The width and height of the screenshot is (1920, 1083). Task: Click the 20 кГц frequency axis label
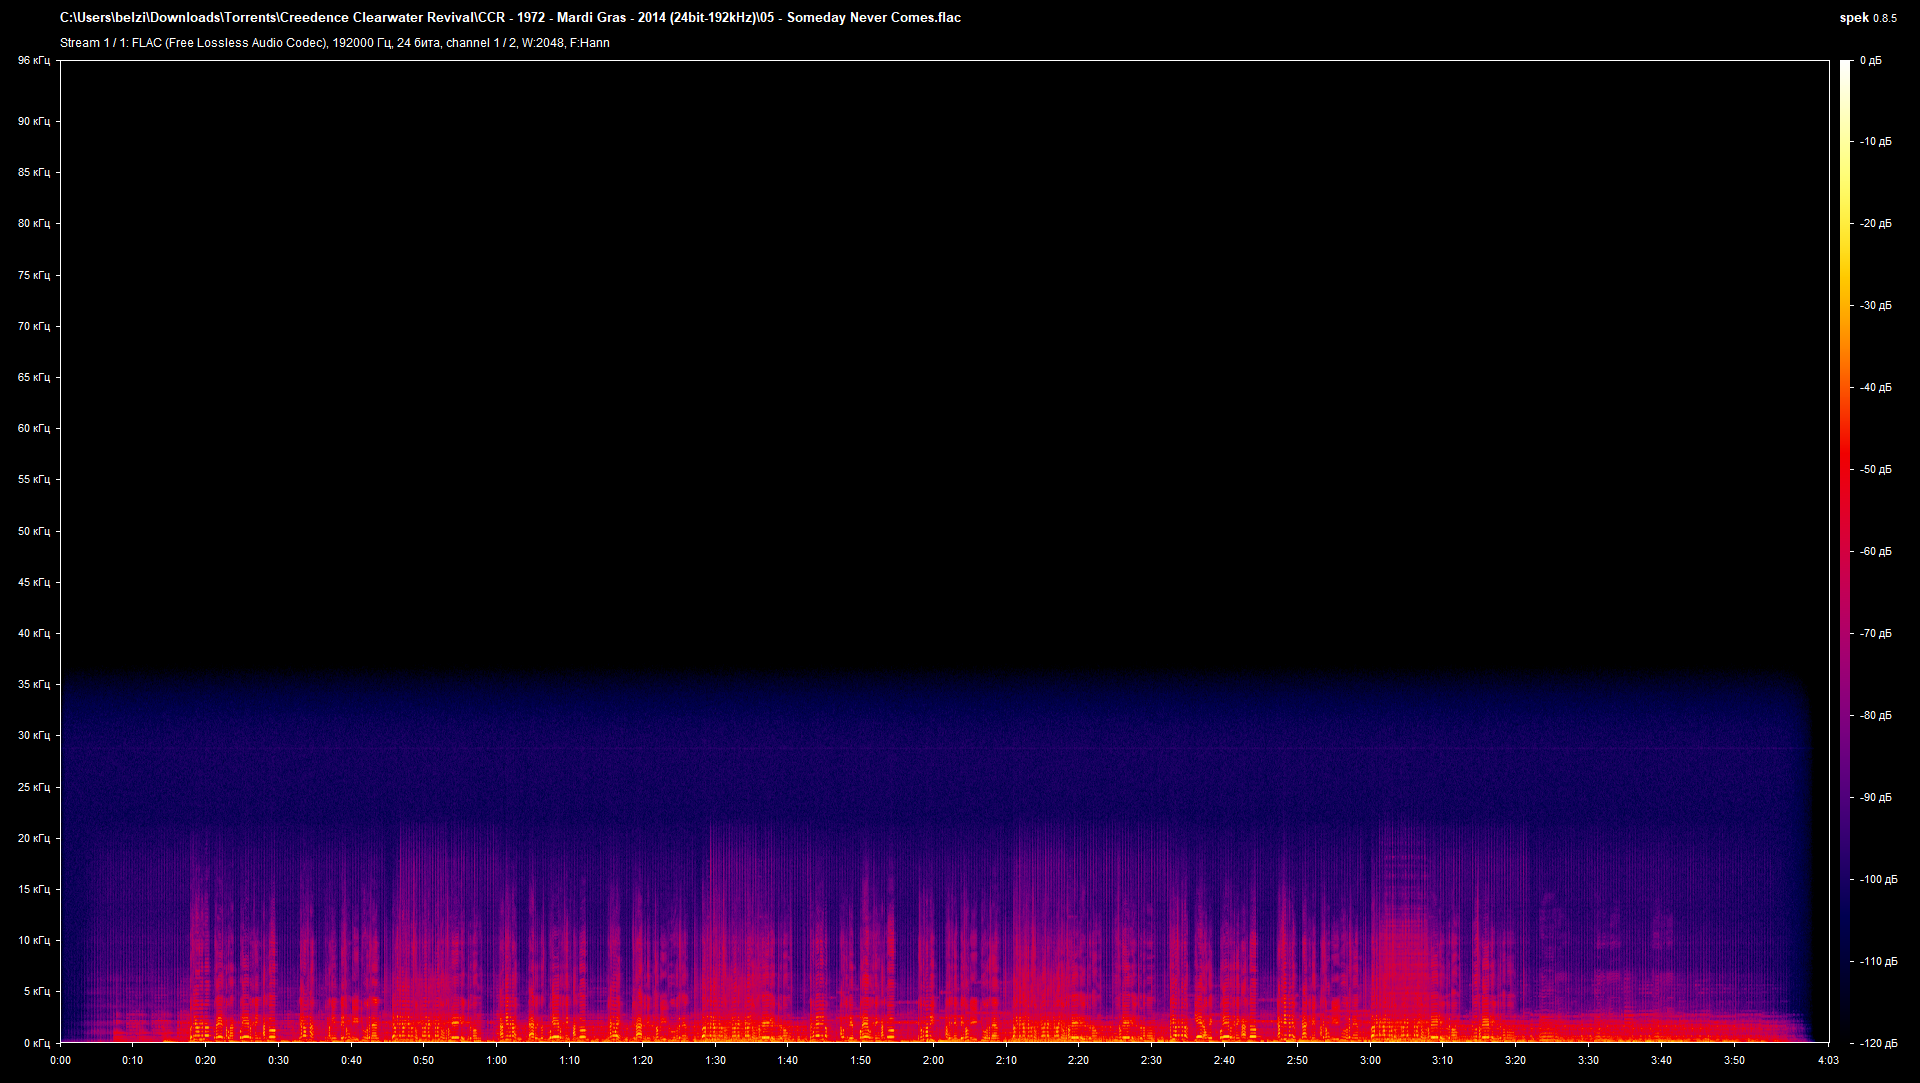pyautogui.click(x=33, y=838)
